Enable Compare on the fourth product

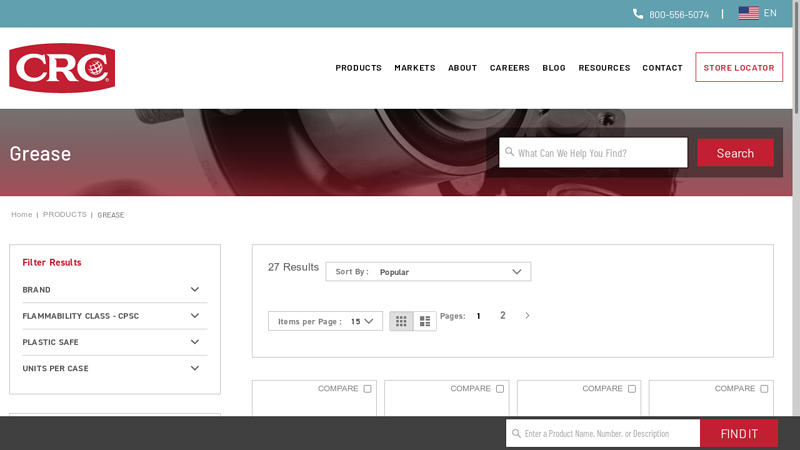764,389
